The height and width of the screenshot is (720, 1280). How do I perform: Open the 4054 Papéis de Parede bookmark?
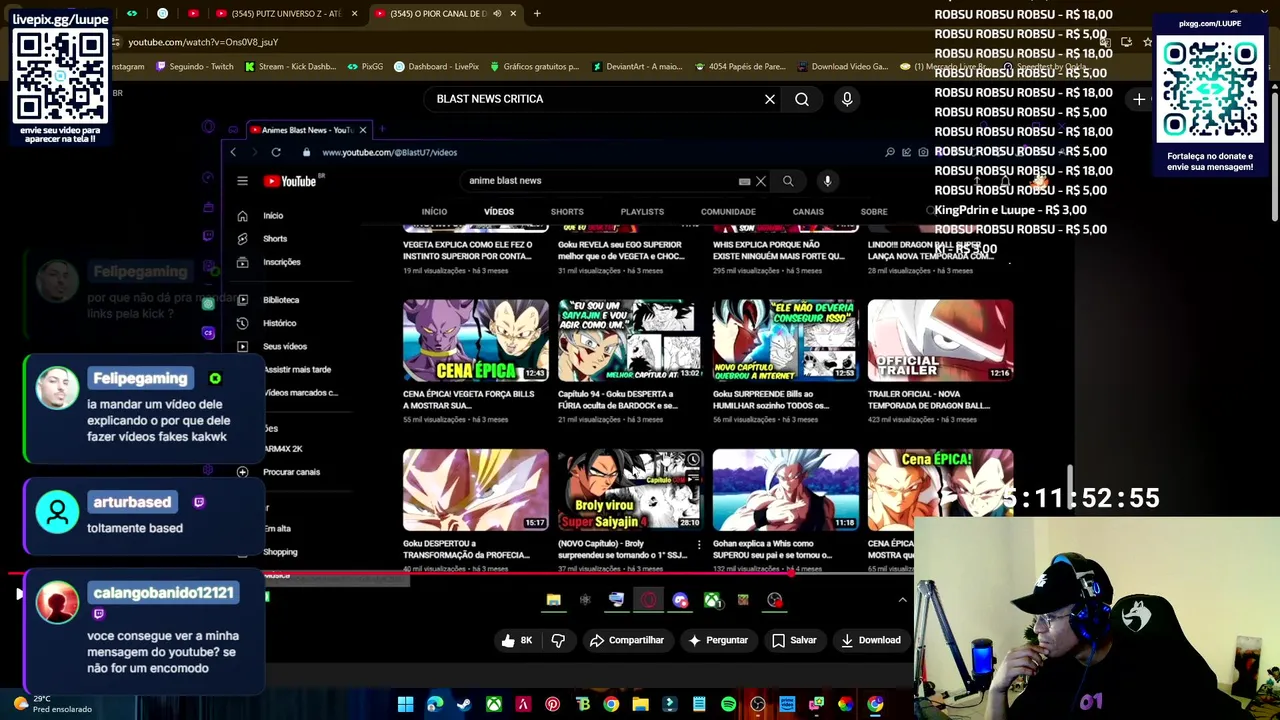point(739,67)
